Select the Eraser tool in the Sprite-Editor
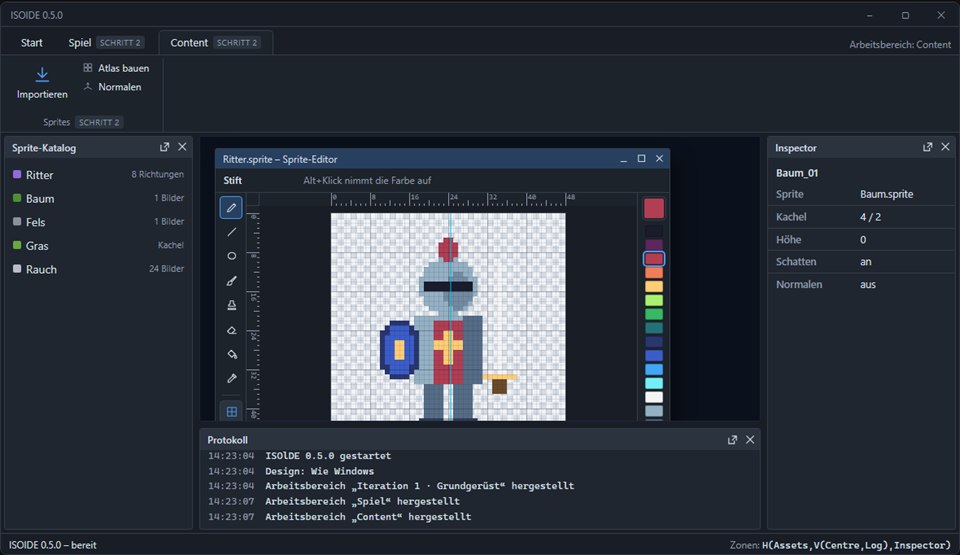The height and width of the screenshot is (555, 960). click(x=231, y=330)
